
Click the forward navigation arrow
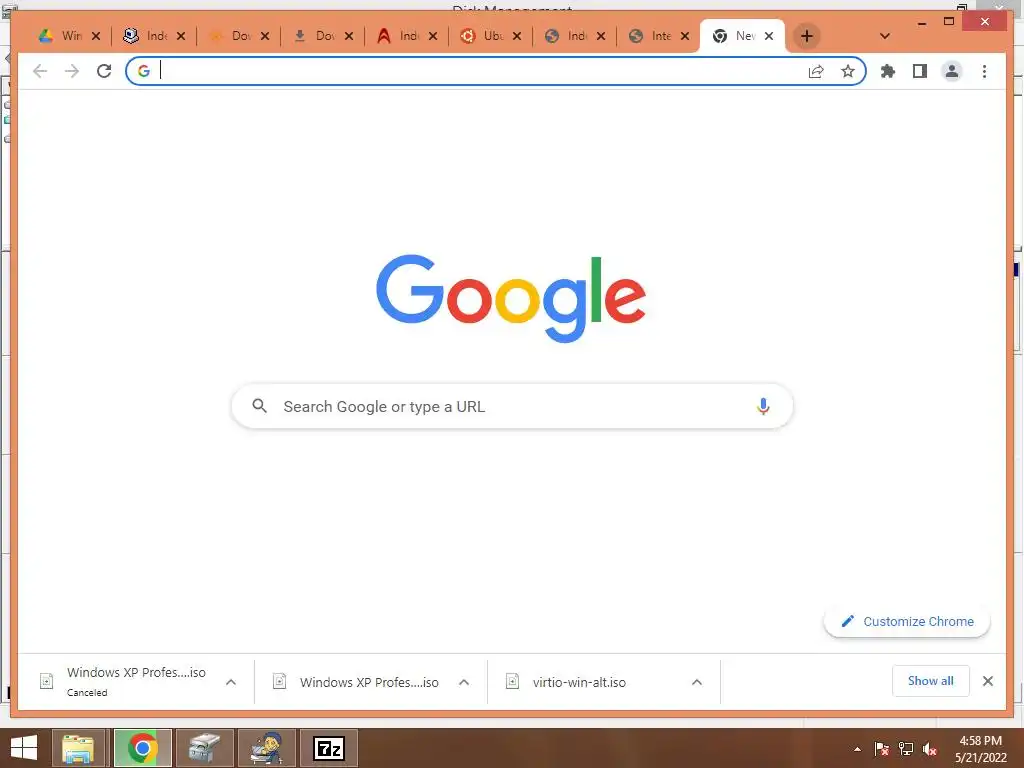click(72, 71)
